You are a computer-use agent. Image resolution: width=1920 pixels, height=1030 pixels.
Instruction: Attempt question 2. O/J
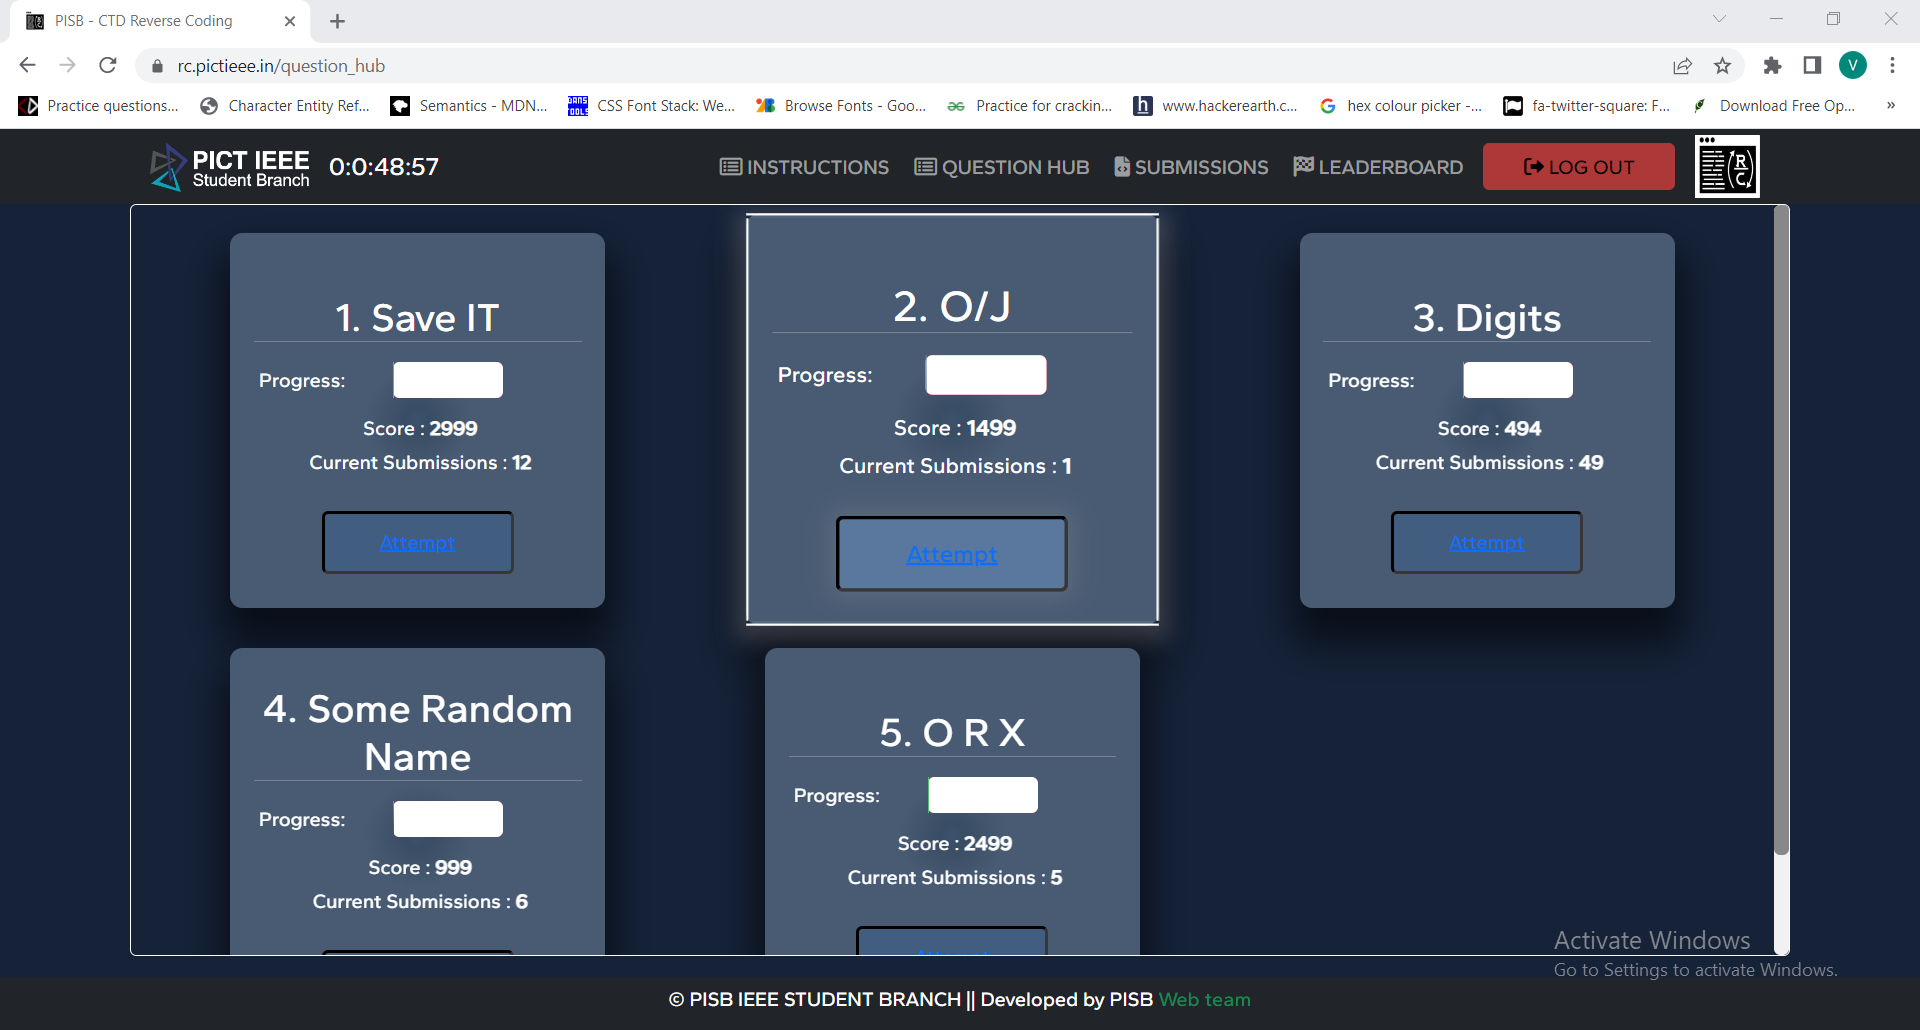coord(951,554)
